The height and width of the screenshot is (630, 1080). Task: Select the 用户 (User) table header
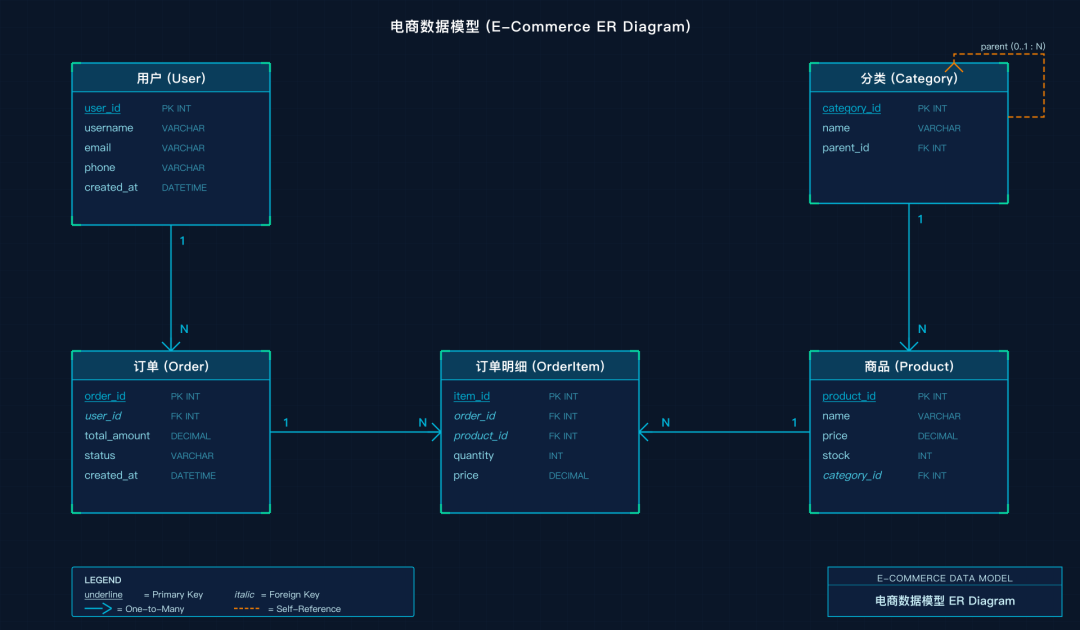(x=171, y=78)
